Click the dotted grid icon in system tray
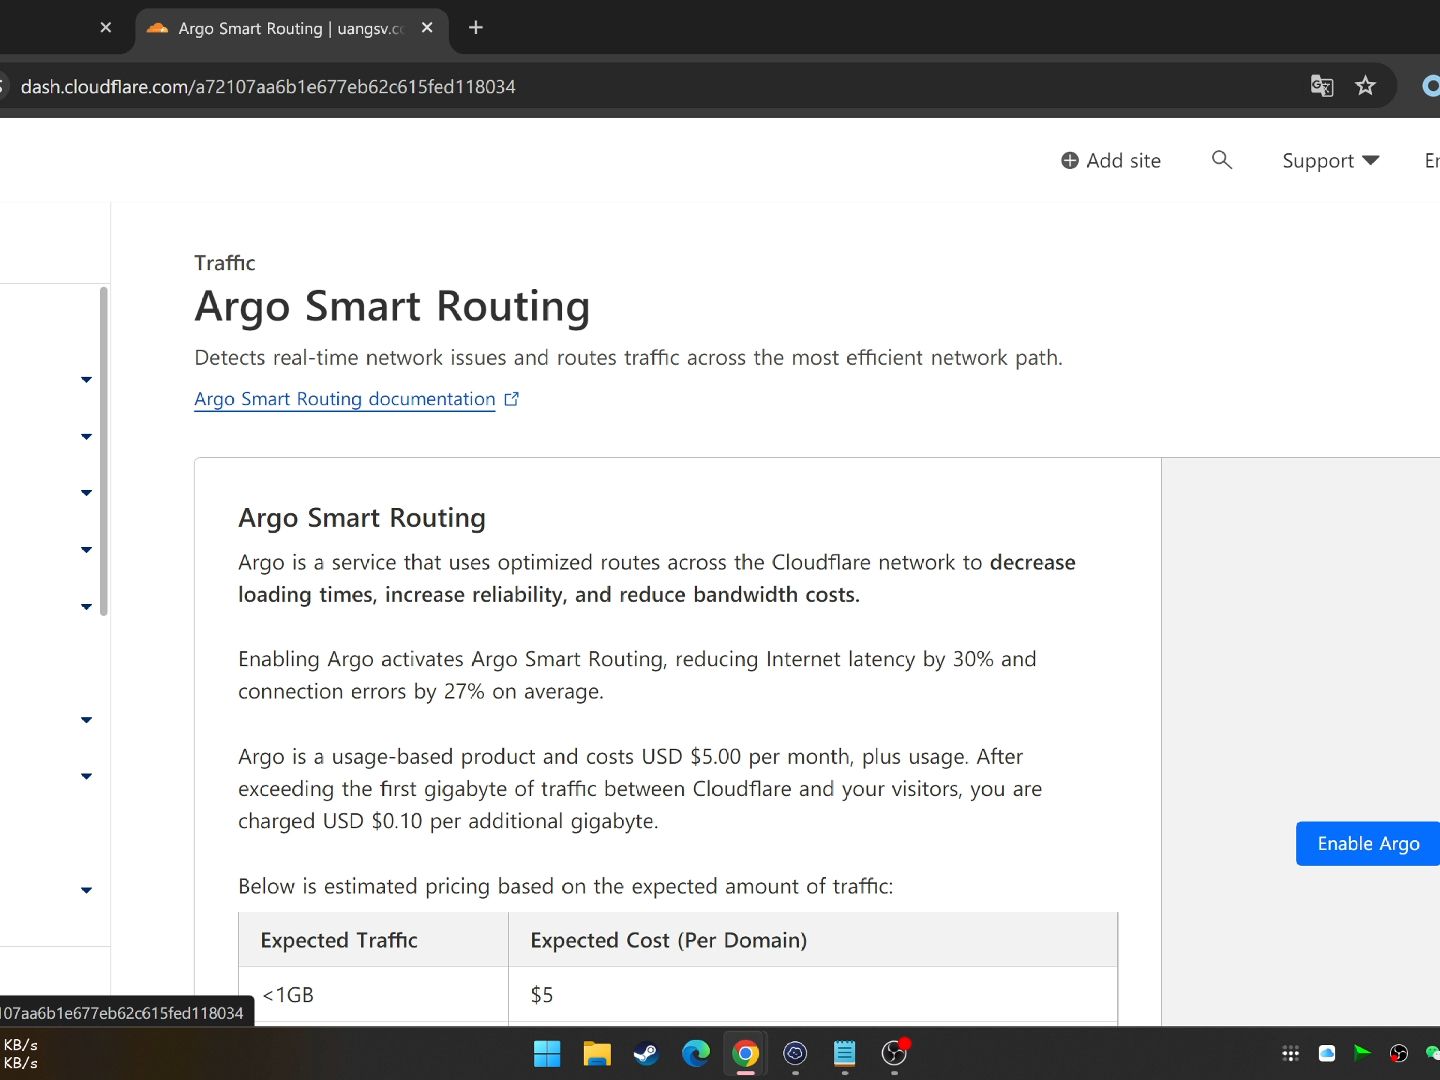The width and height of the screenshot is (1440, 1080). (x=1291, y=1053)
